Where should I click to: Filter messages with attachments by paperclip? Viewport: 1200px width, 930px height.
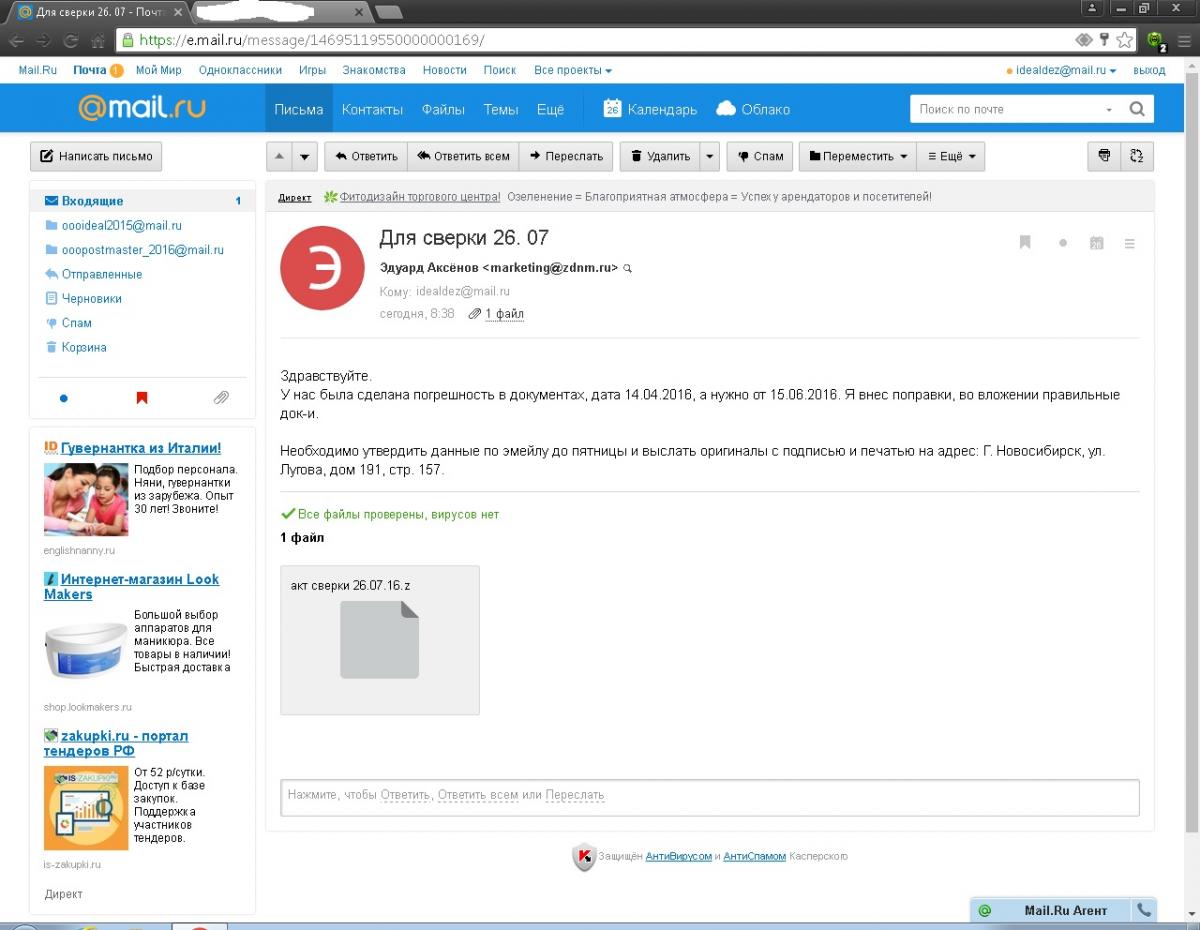point(221,398)
